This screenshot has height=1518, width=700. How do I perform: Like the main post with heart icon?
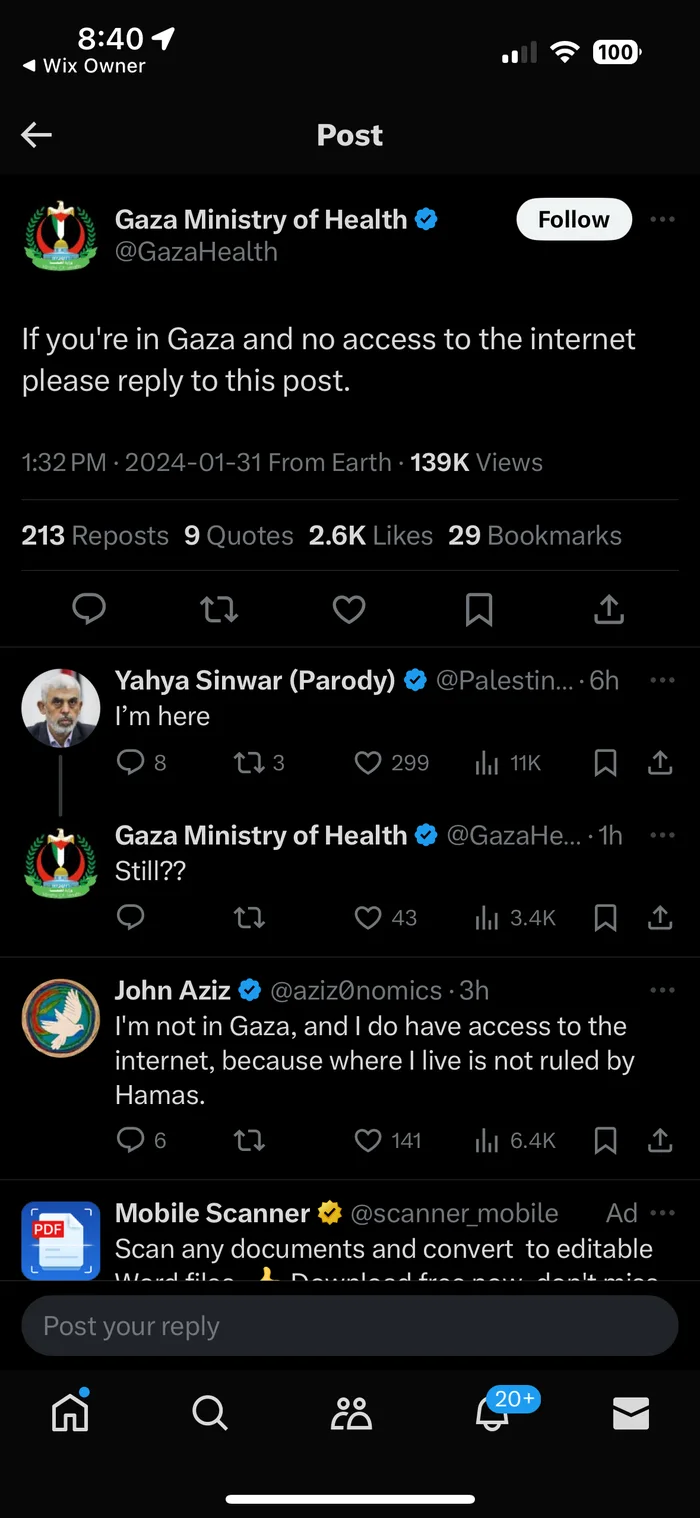349,609
